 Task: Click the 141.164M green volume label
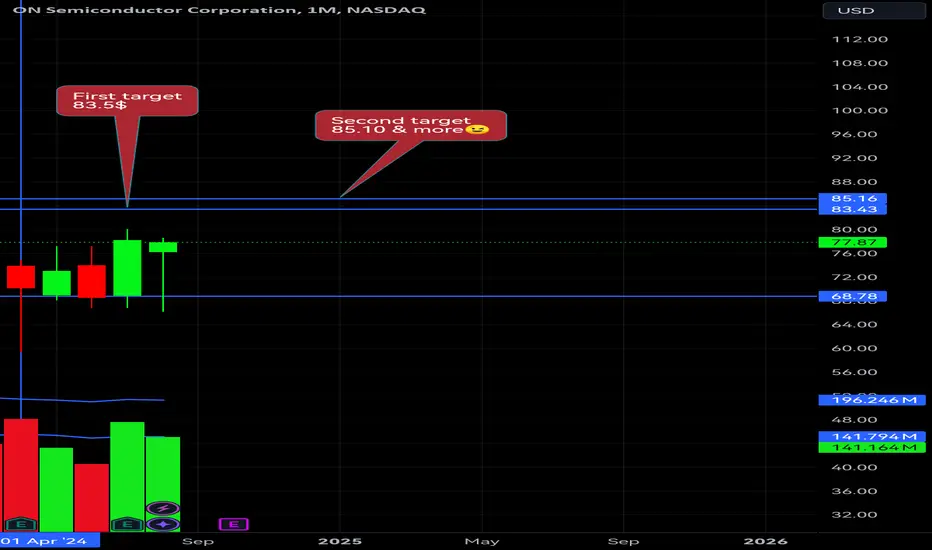[872, 447]
